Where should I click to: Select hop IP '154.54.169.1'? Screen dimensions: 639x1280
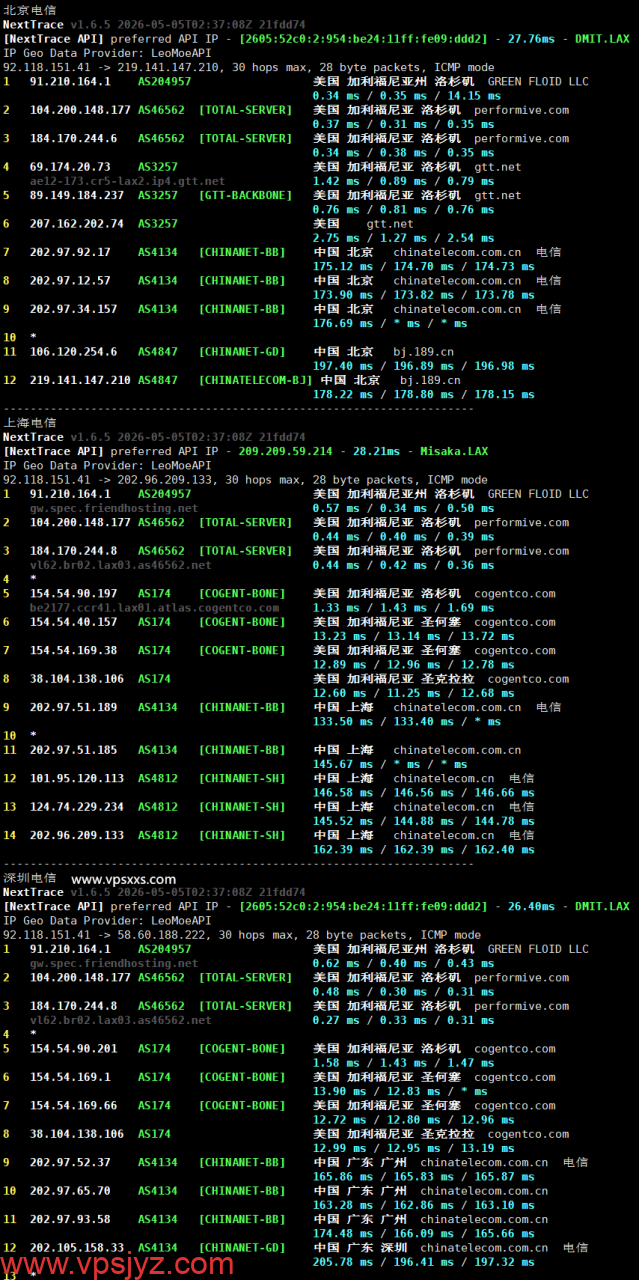tap(70, 1077)
